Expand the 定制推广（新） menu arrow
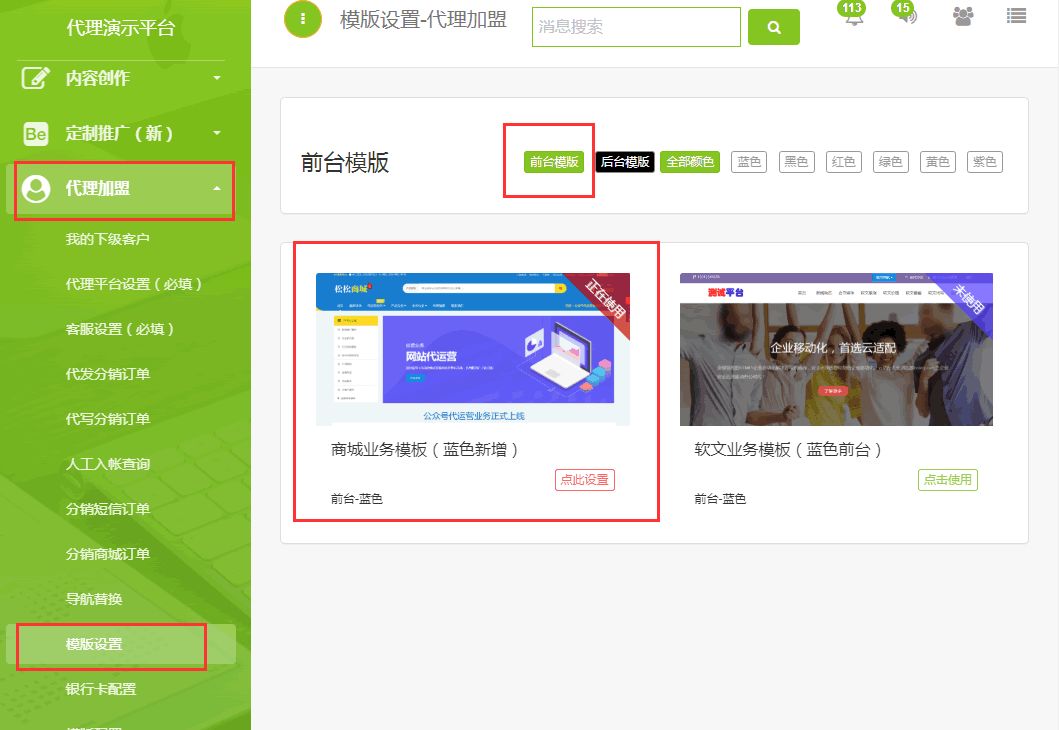This screenshot has width=1059, height=730. [x=216, y=133]
